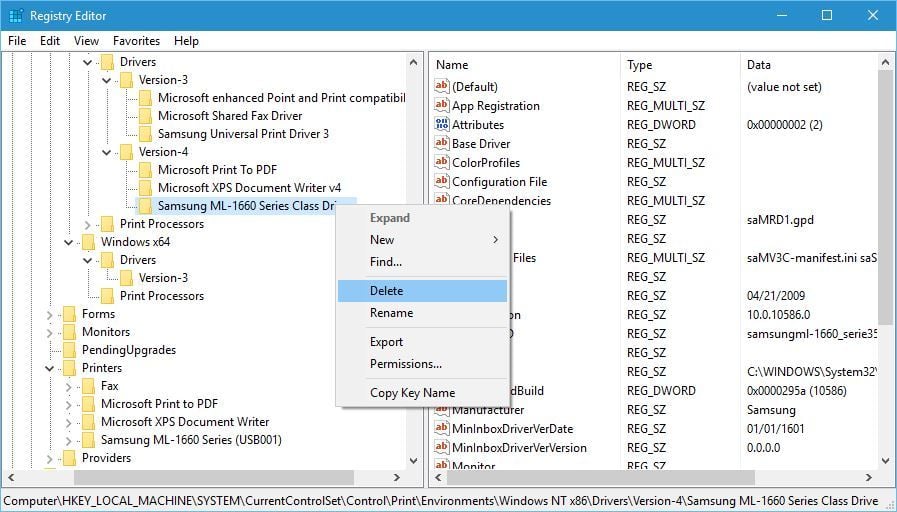
Task: Click folder icon of Samsung Universal Print Driver 3
Action: 145,133
